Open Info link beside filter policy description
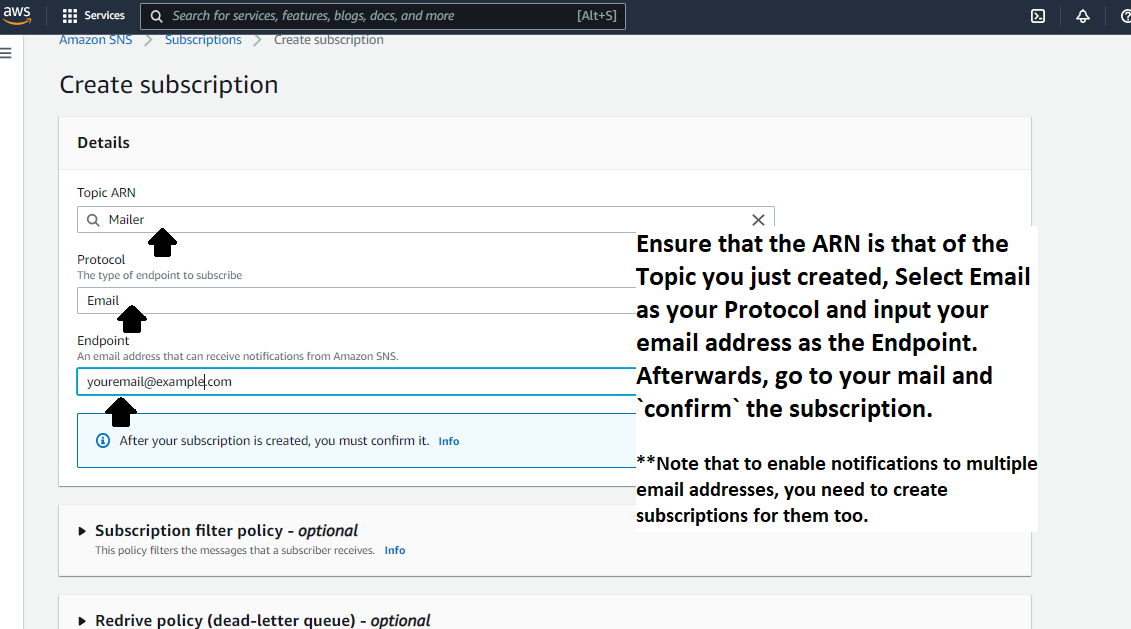The width and height of the screenshot is (1131, 629). click(395, 550)
